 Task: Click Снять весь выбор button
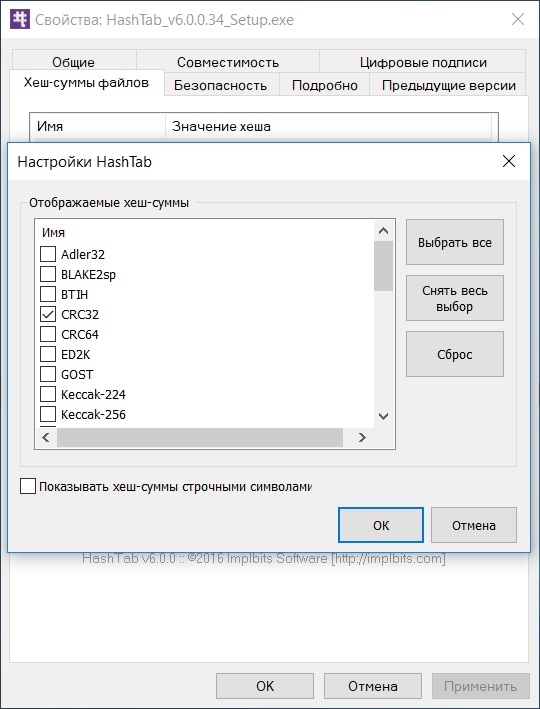pyautogui.click(x=455, y=298)
